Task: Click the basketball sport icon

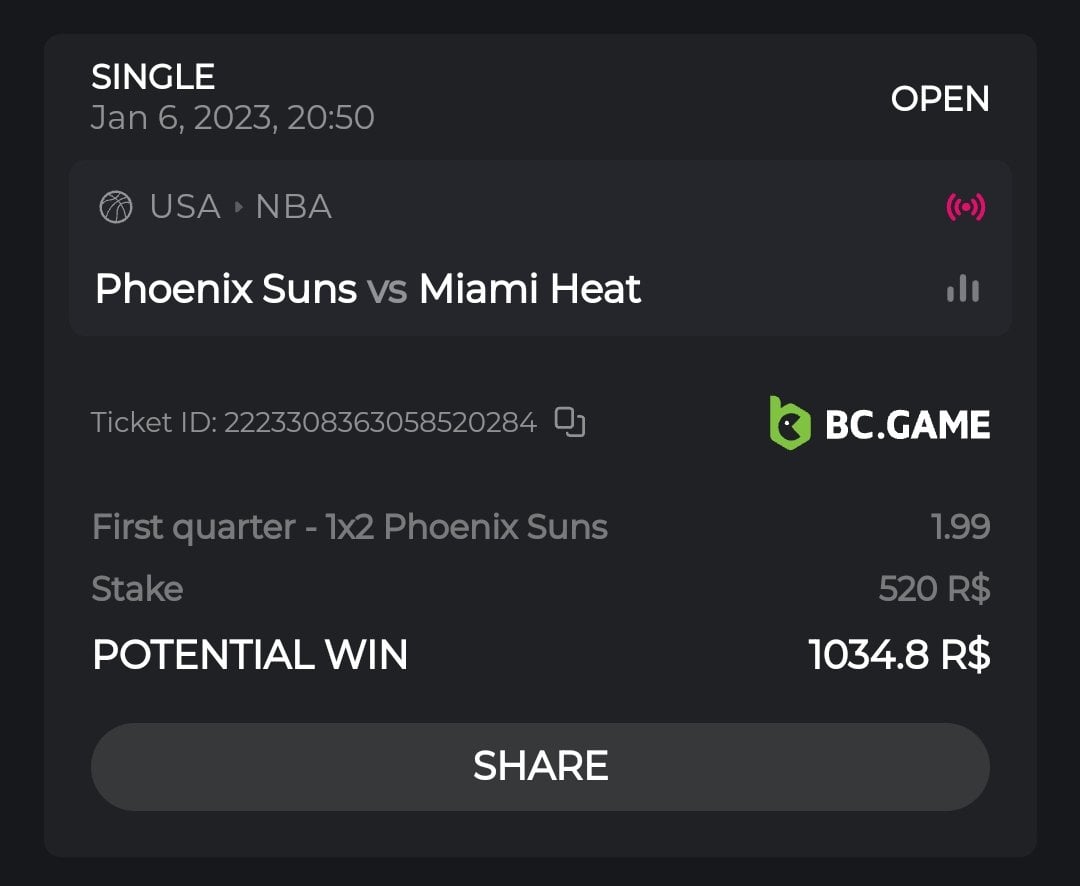Action: tap(116, 208)
